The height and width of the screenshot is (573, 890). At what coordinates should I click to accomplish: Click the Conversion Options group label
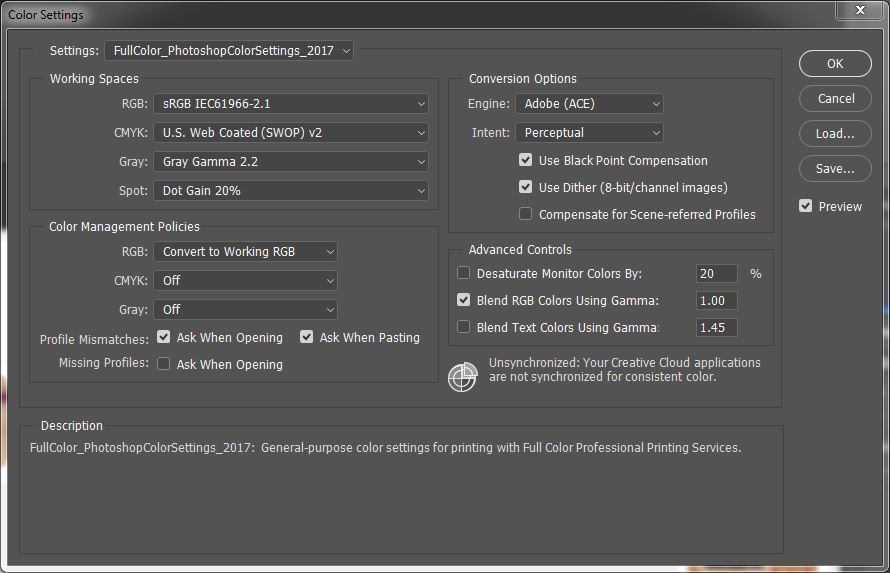522,79
